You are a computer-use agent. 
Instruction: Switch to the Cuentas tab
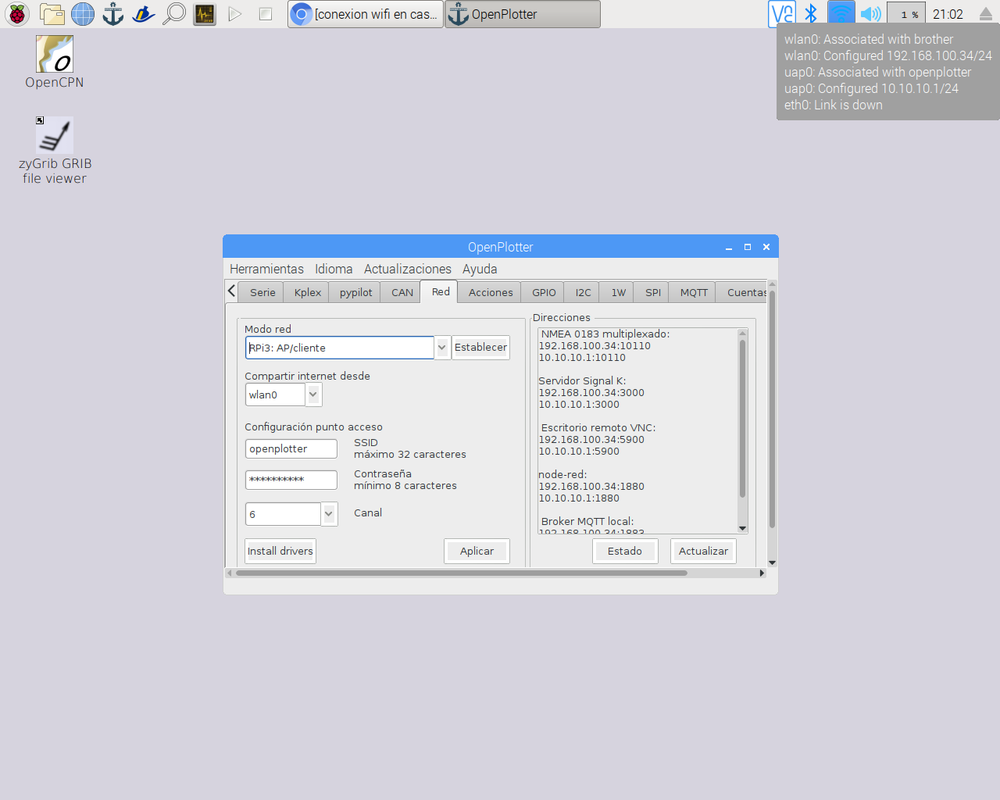point(742,292)
